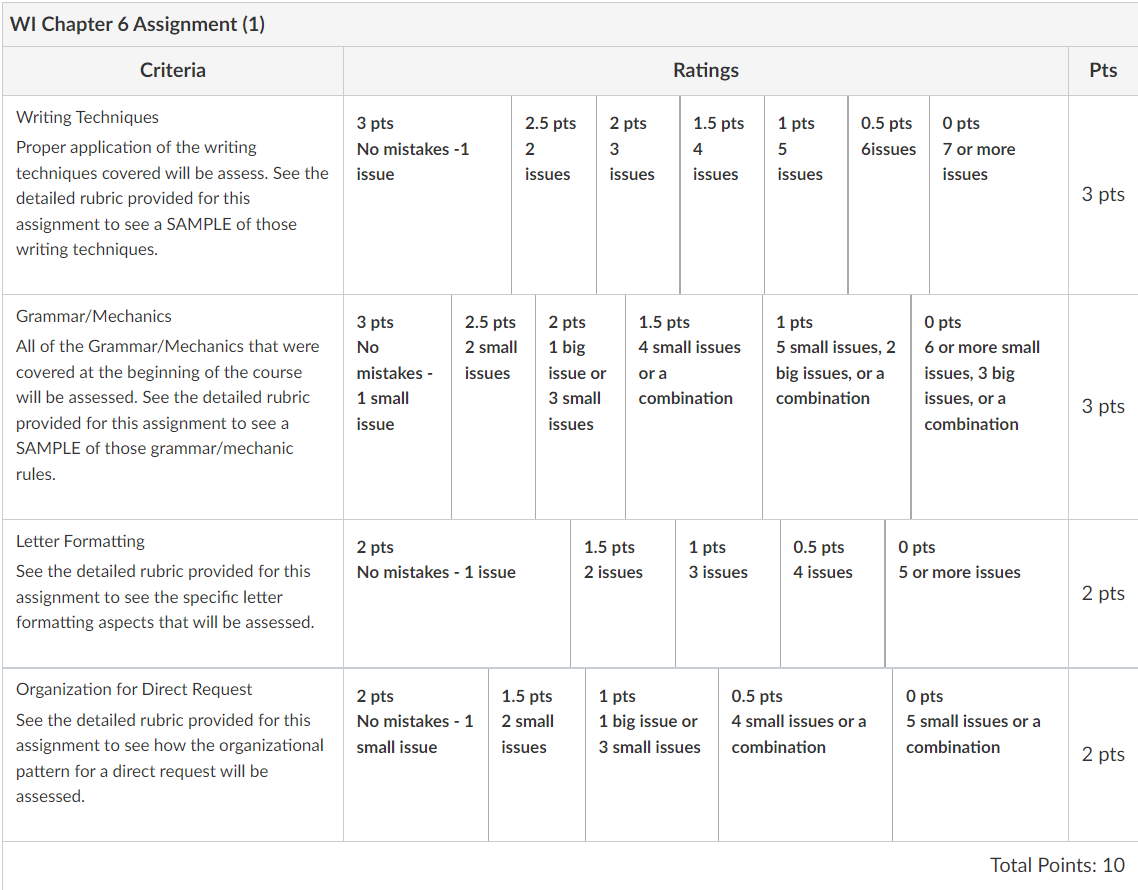The height and width of the screenshot is (890, 1138).
Task: Select Grammar/Mechanics '0 pts 6 or more small issues' rating
Action: pos(990,407)
